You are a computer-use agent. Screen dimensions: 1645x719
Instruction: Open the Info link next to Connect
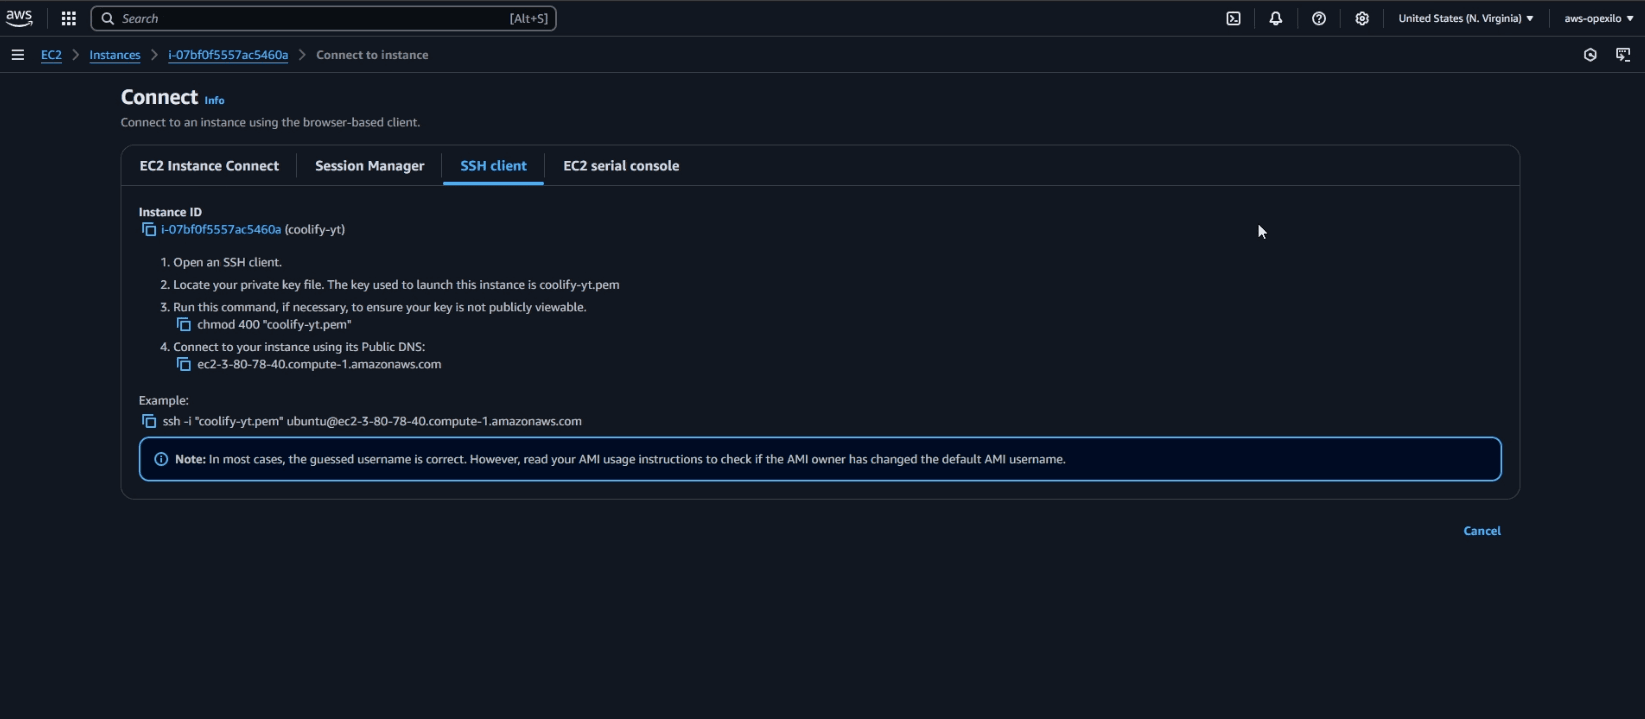pyautogui.click(x=214, y=100)
